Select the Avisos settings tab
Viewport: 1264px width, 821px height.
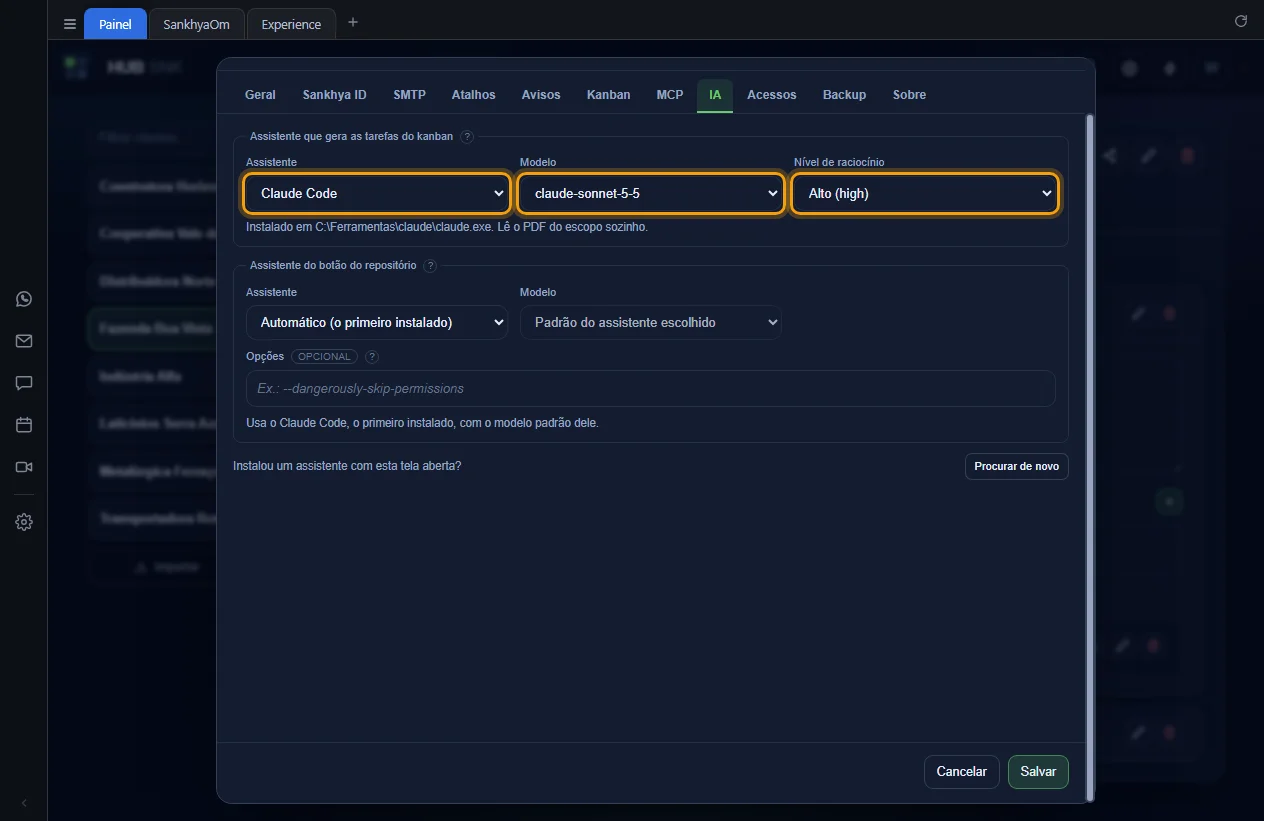[541, 95]
